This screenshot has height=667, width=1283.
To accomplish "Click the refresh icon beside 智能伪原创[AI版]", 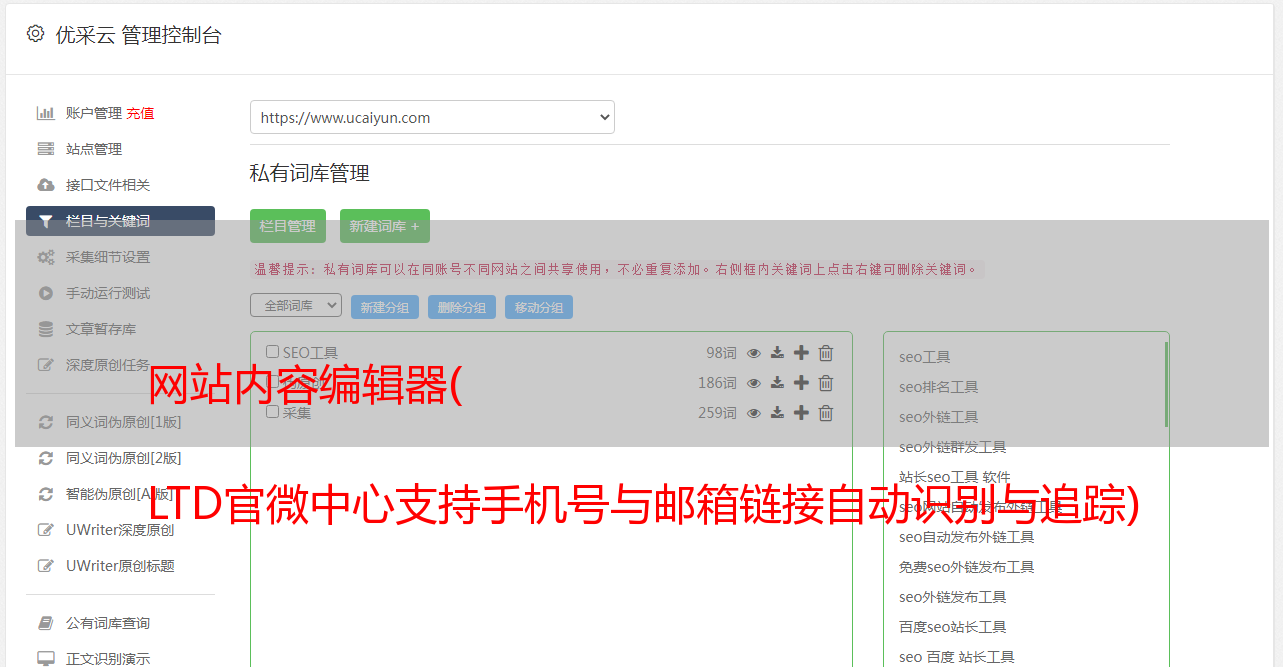I will click(46, 494).
